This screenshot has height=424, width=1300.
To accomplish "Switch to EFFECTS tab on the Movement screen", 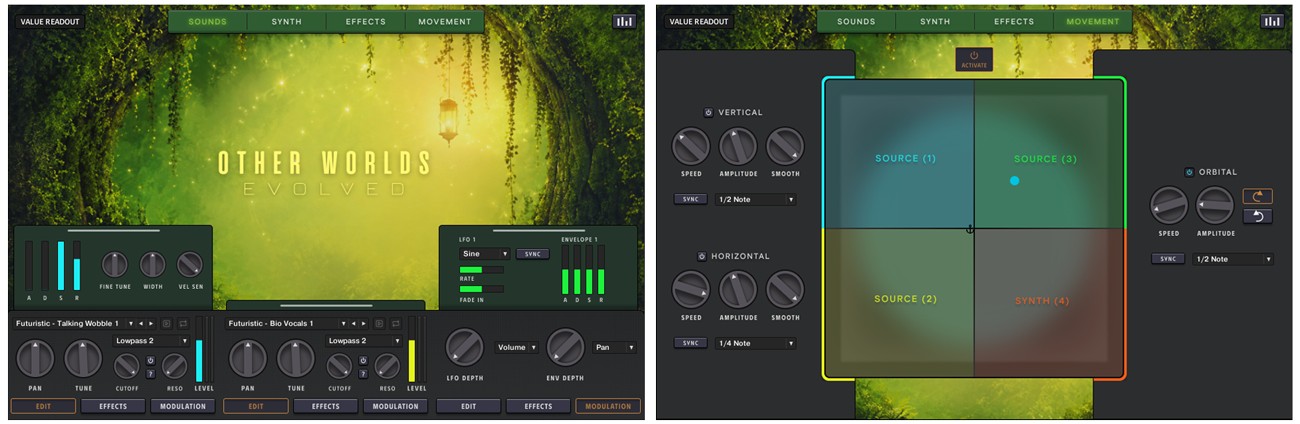I will click(1014, 21).
